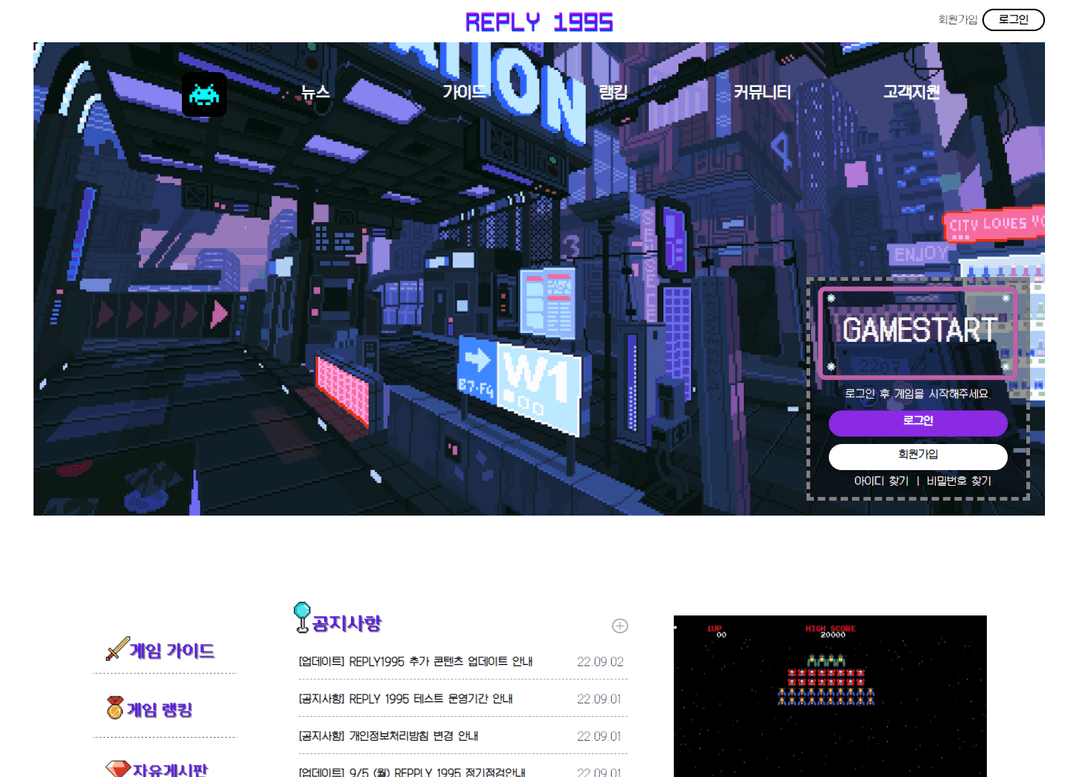Image resolution: width=1080 pixels, height=777 pixels.
Task: Open the 랭킹 menu
Action: [613, 92]
